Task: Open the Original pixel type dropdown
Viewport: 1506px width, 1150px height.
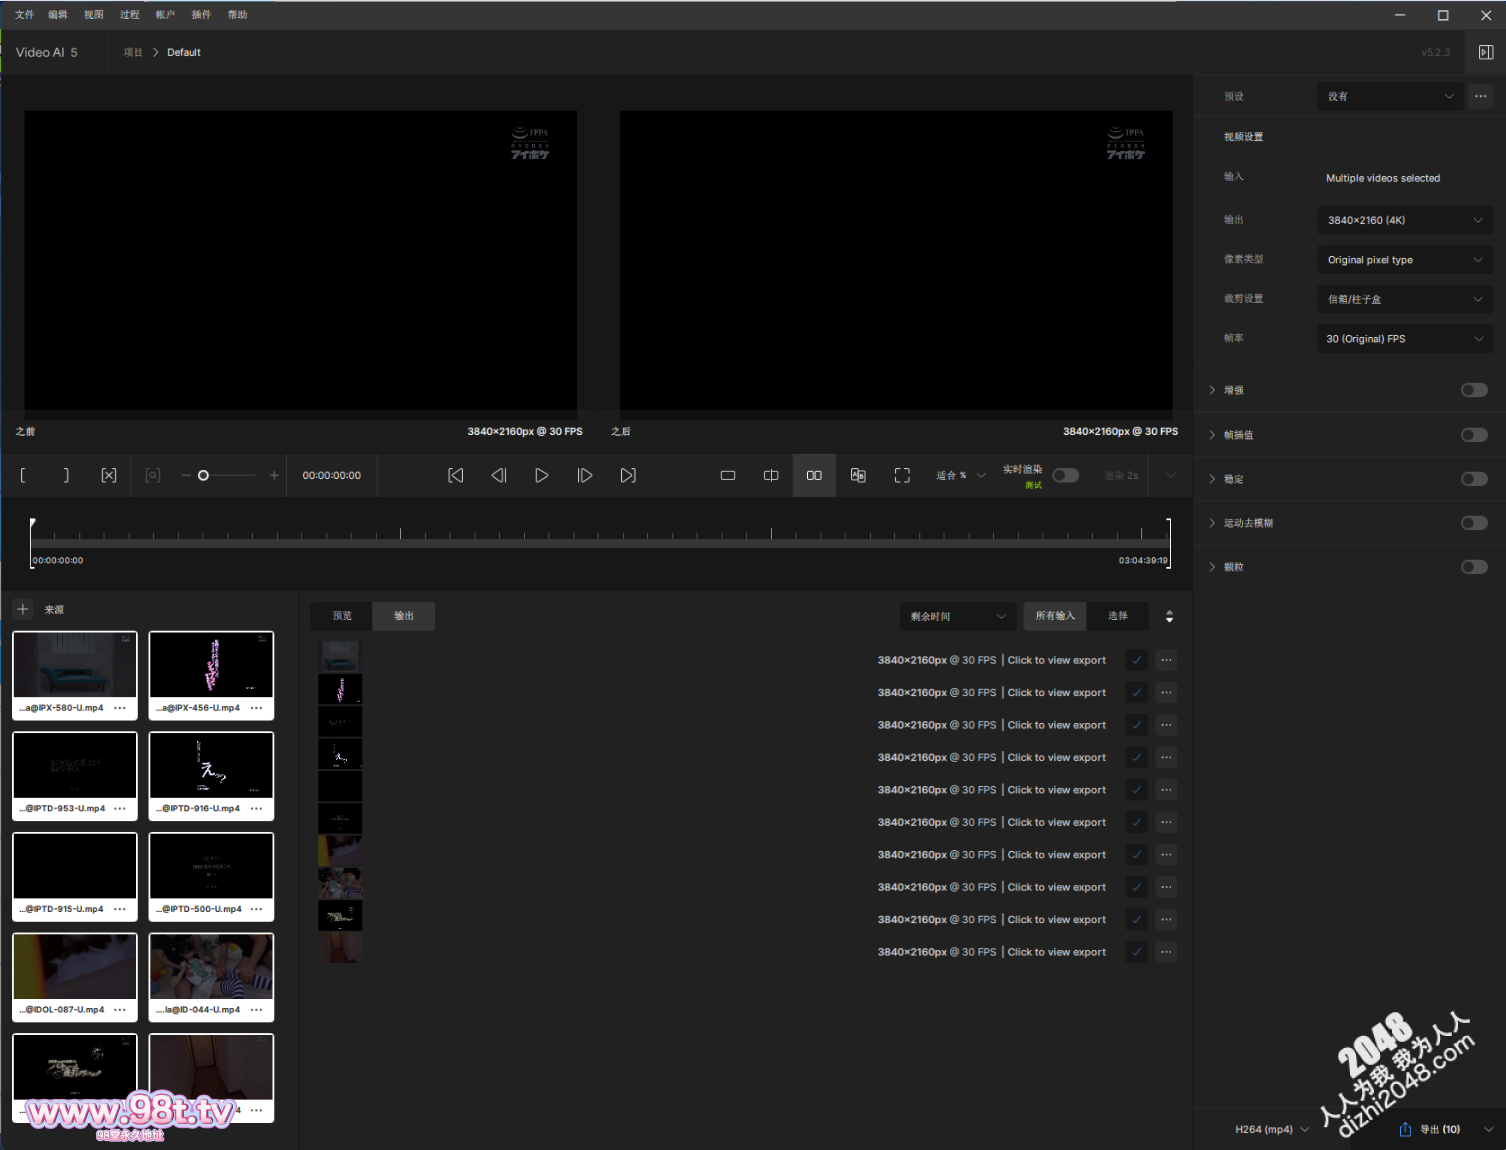Action: 1404,260
